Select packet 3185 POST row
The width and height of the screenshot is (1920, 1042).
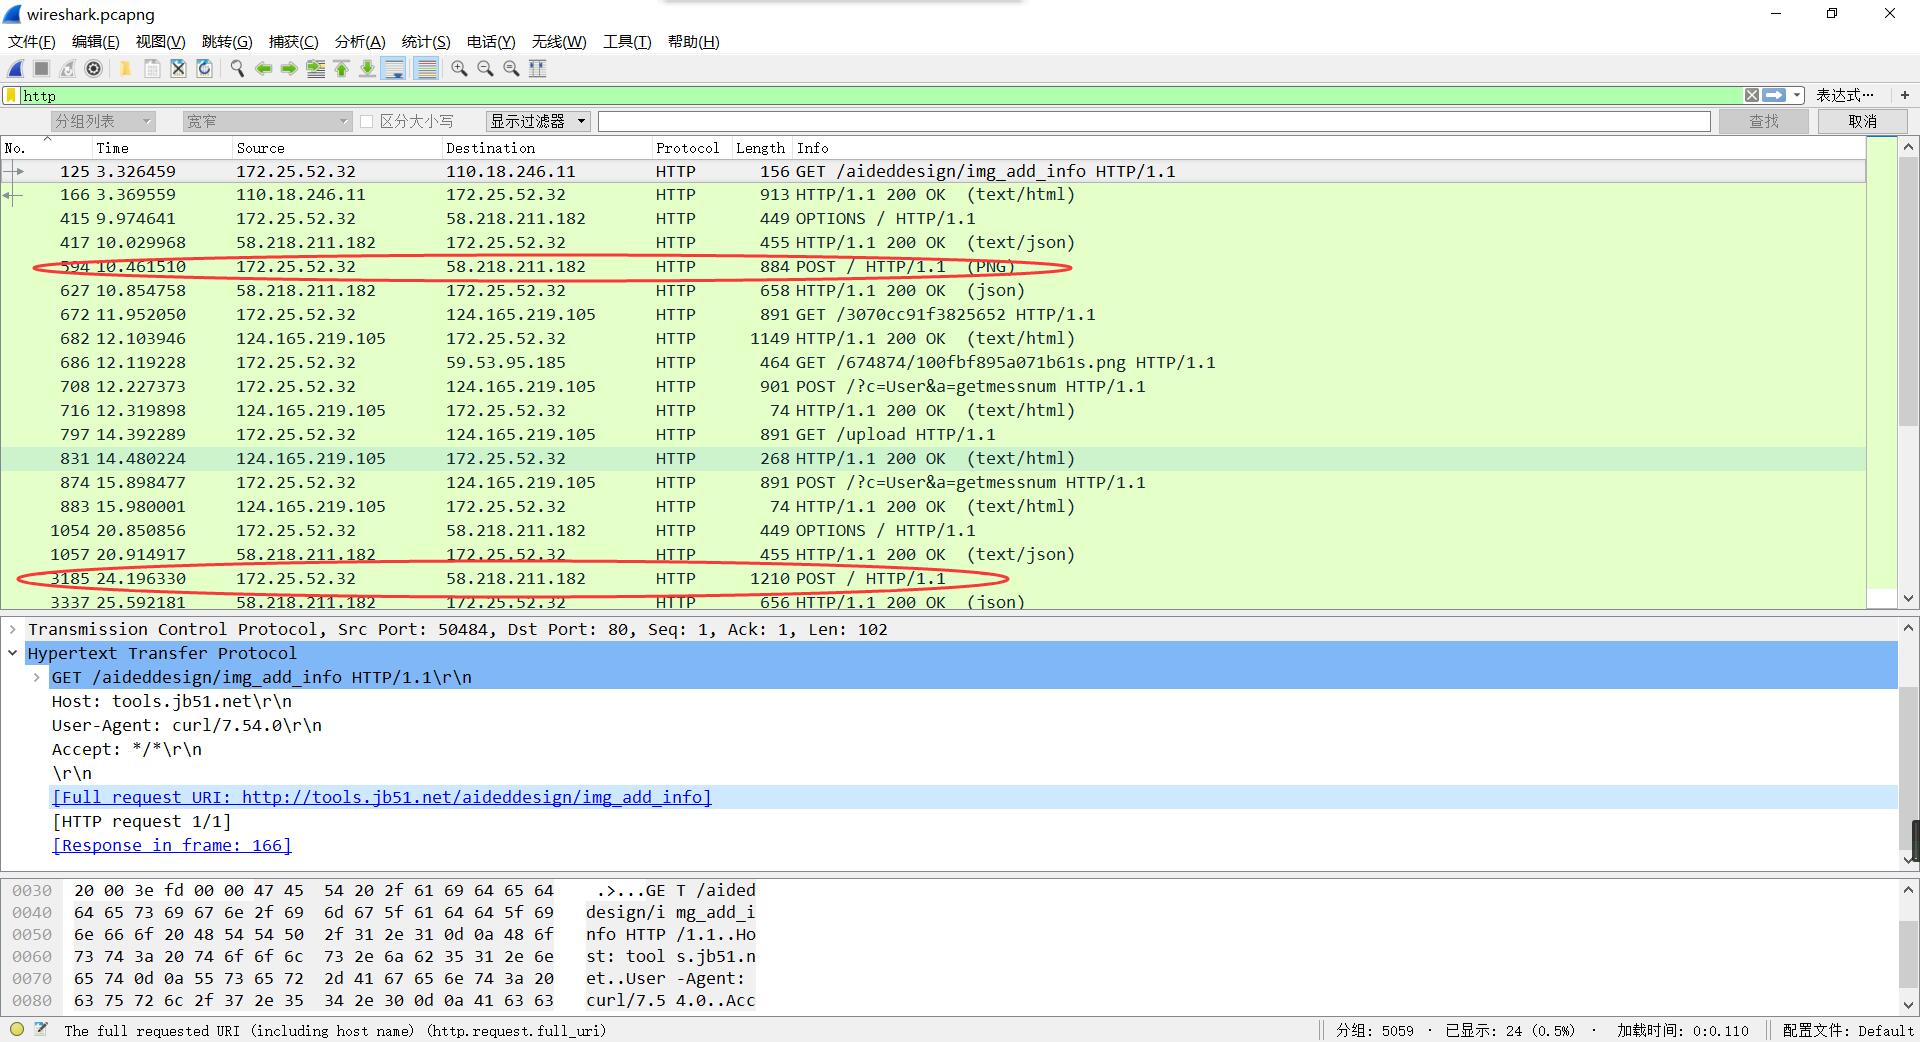click(x=500, y=578)
